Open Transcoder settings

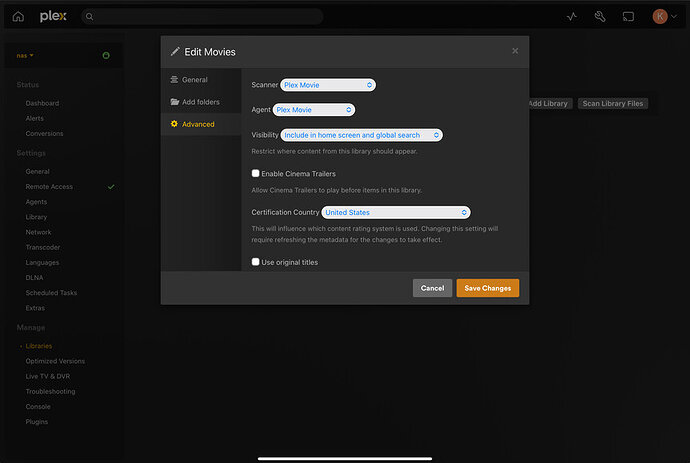click(43, 247)
